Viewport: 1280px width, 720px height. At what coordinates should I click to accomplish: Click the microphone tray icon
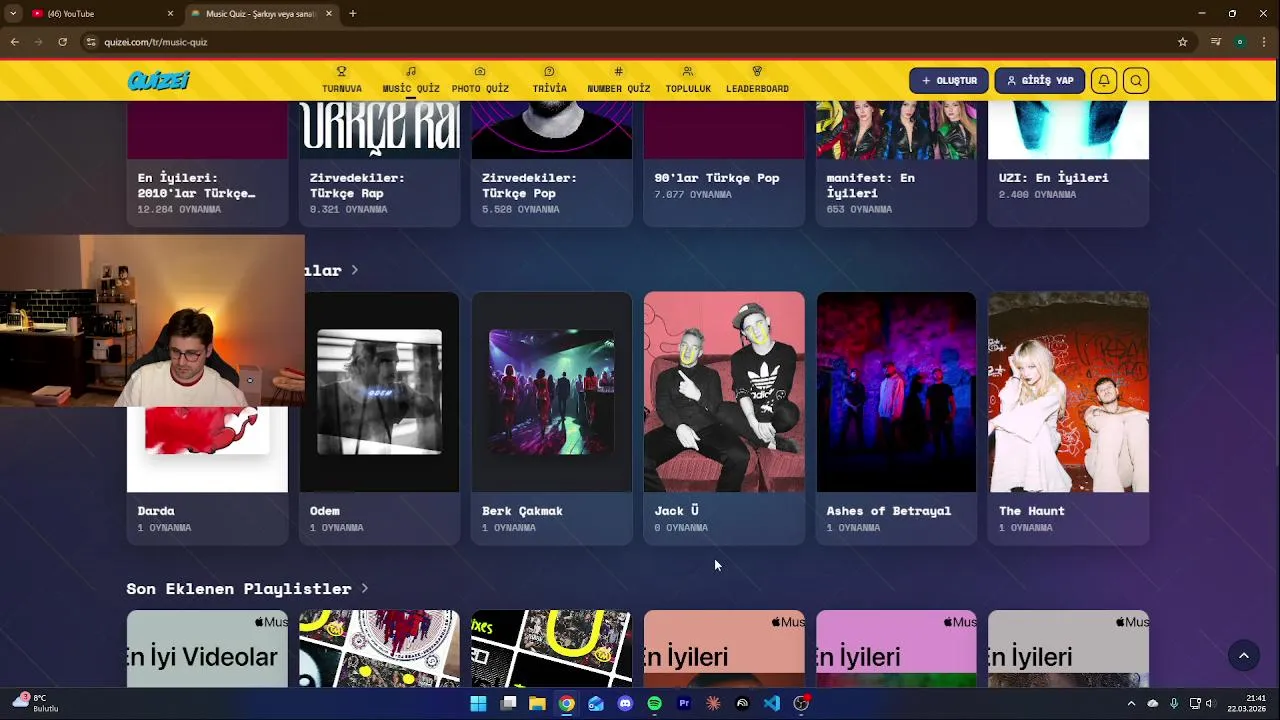tap(1174, 704)
